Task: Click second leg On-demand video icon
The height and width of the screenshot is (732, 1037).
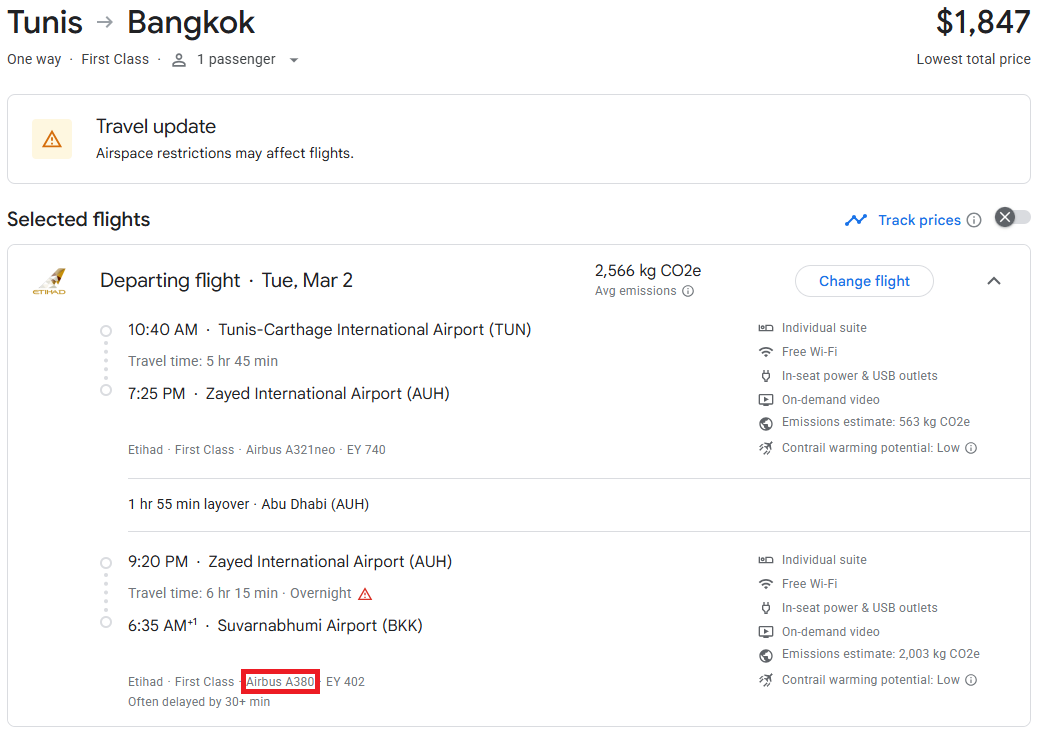Action: point(765,631)
